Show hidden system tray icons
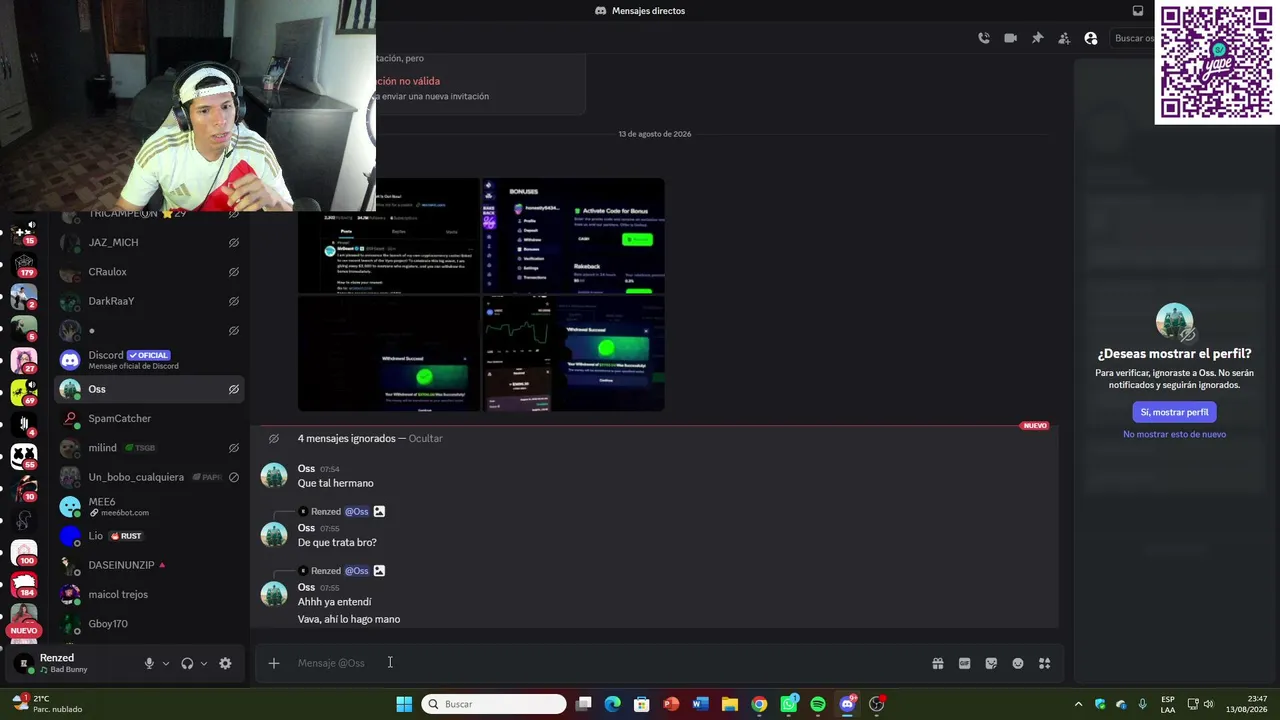Viewport: 1280px width, 720px height. [x=1078, y=704]
